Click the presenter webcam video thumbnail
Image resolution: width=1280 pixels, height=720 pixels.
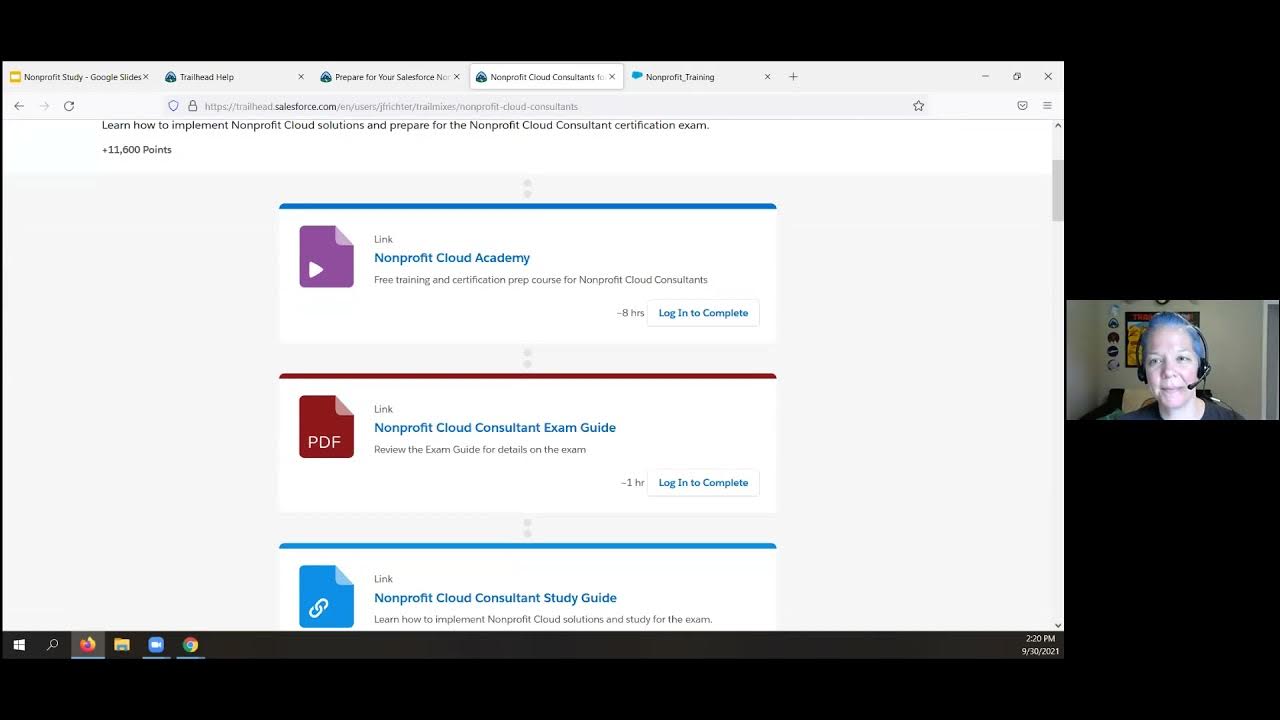tap(1172, 360)
